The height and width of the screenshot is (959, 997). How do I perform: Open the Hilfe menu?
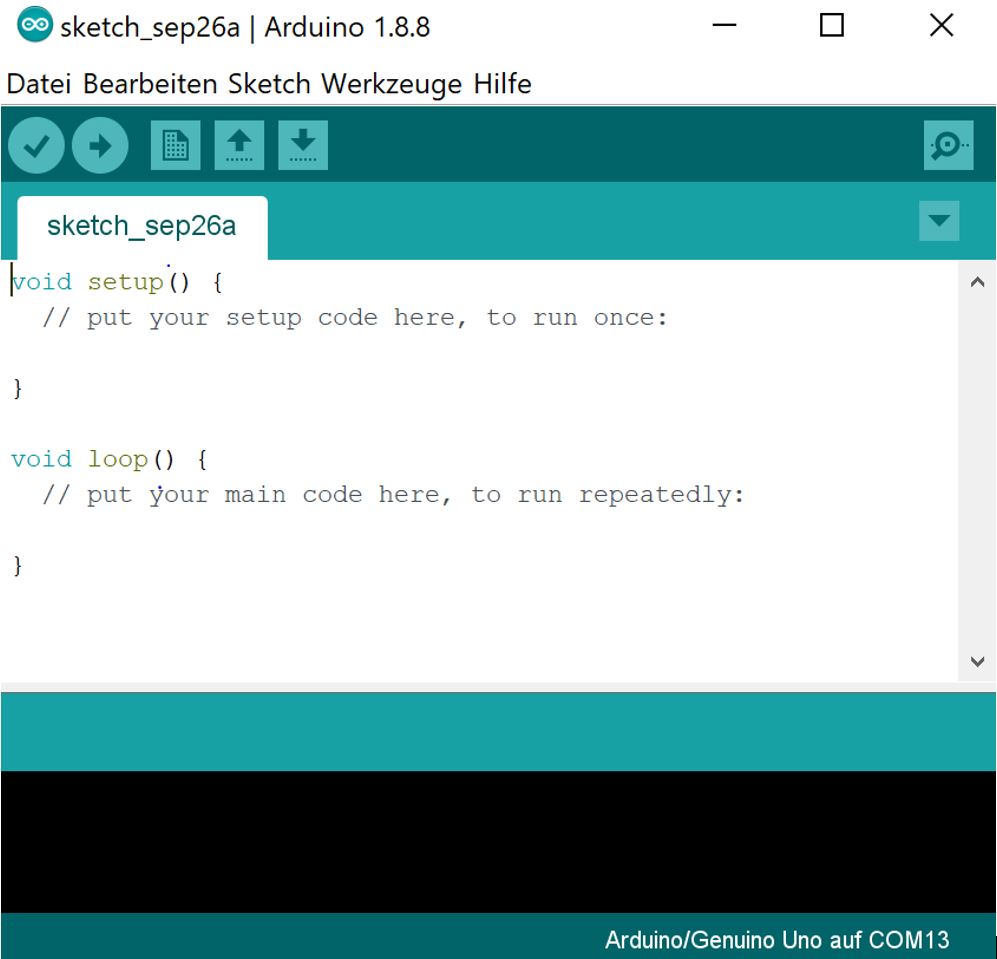(x=502, y=84)
